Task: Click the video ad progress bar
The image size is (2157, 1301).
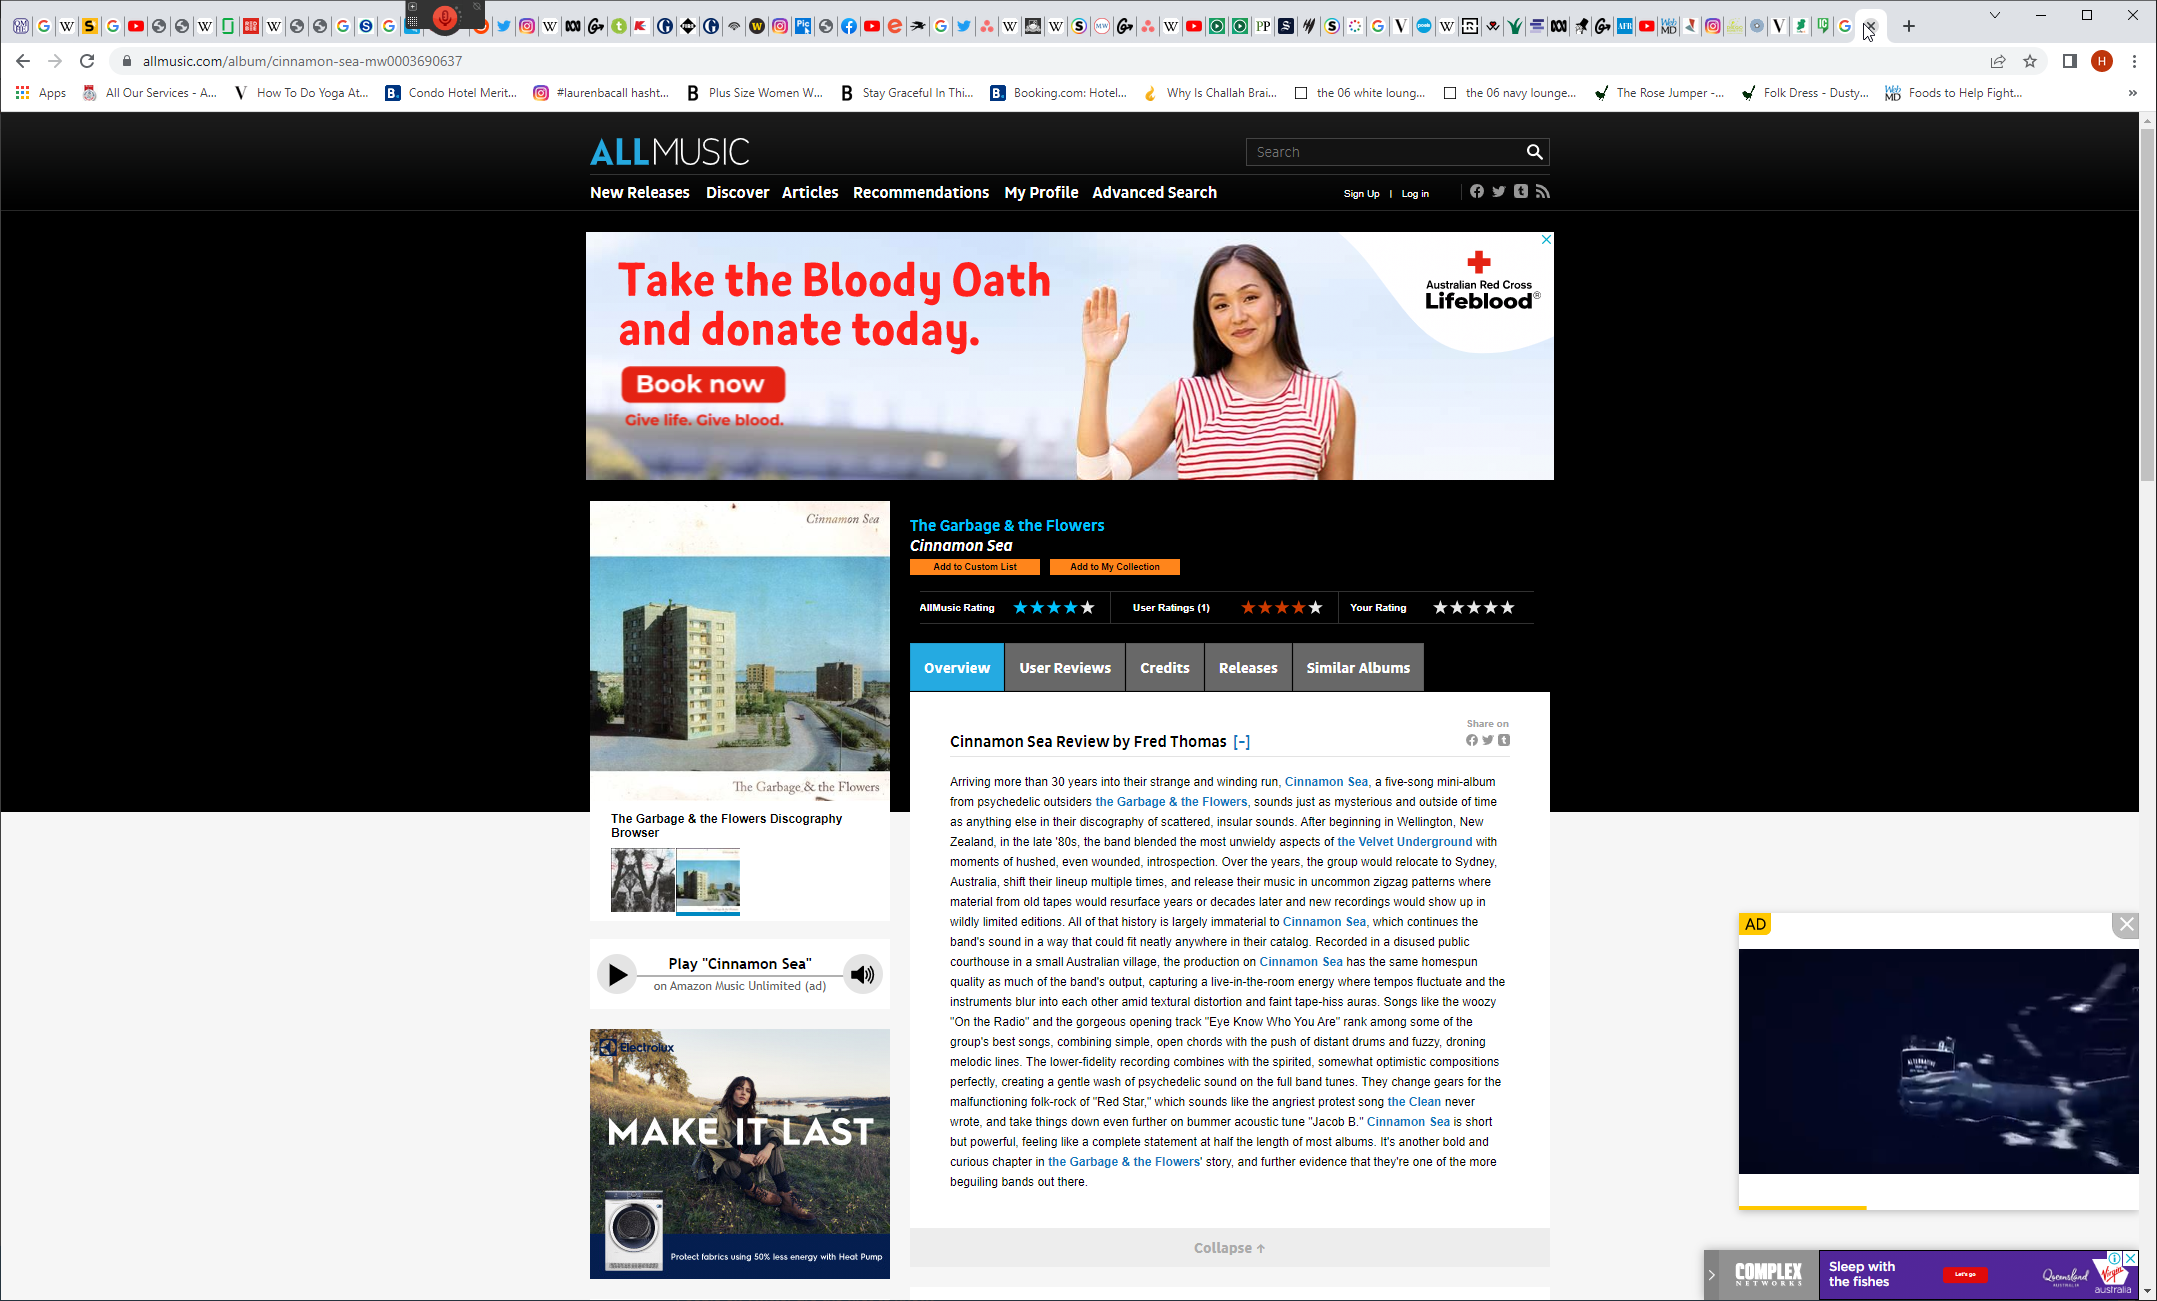Action: [x=1938, y=1208]
